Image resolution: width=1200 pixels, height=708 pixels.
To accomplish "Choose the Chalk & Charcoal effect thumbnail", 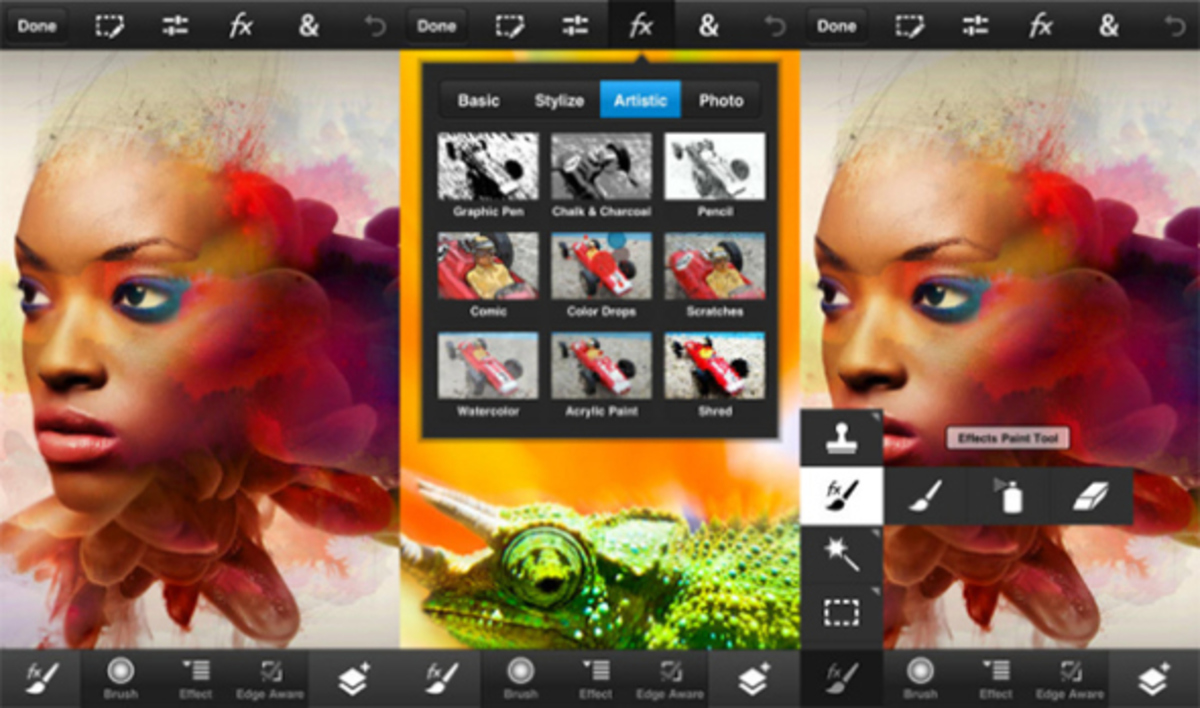I will (x=601, y=166).
